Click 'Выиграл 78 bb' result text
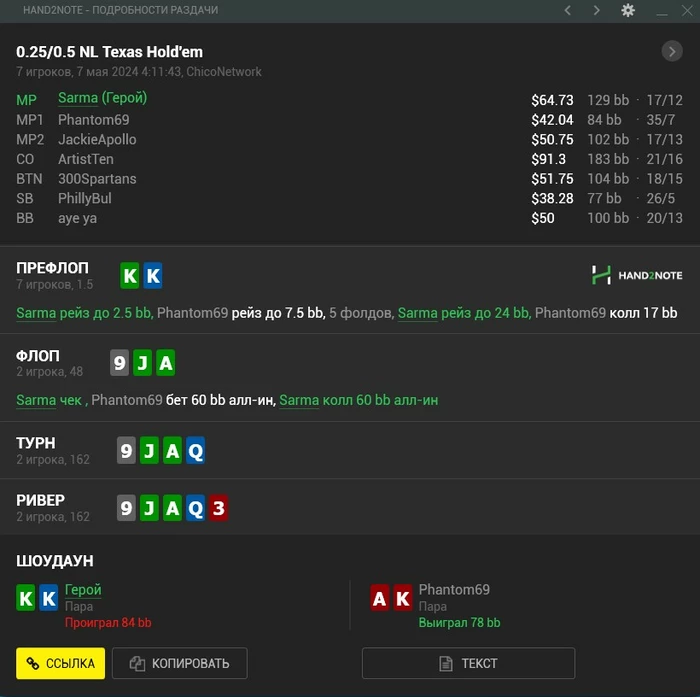700x697 pixels. point(459,622)
